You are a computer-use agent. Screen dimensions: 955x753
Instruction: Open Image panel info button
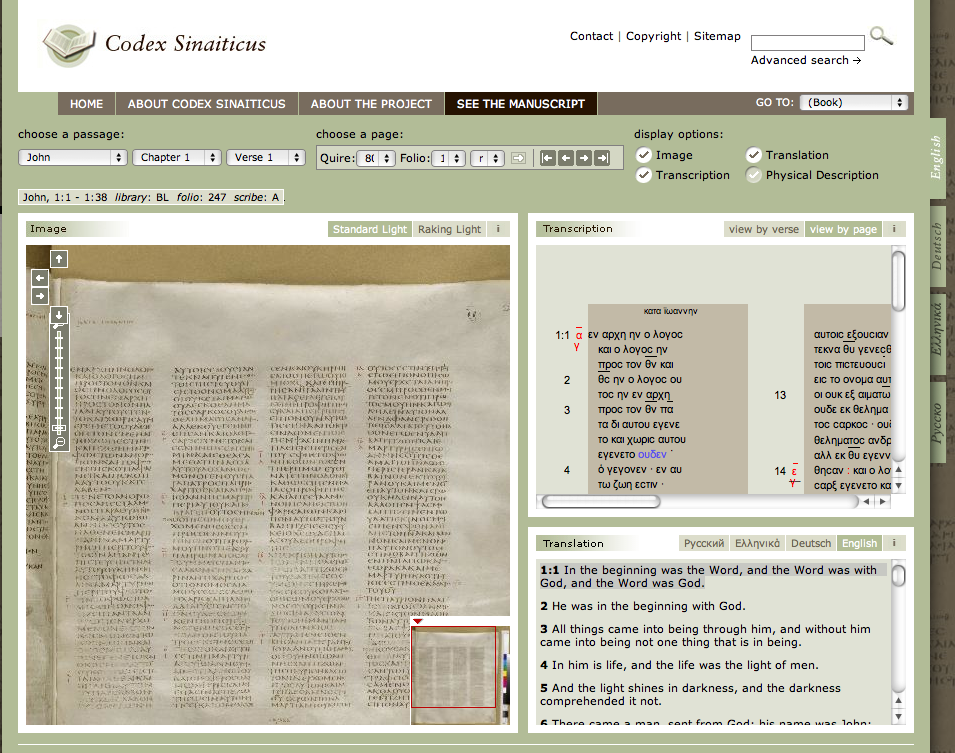(497, 229)
